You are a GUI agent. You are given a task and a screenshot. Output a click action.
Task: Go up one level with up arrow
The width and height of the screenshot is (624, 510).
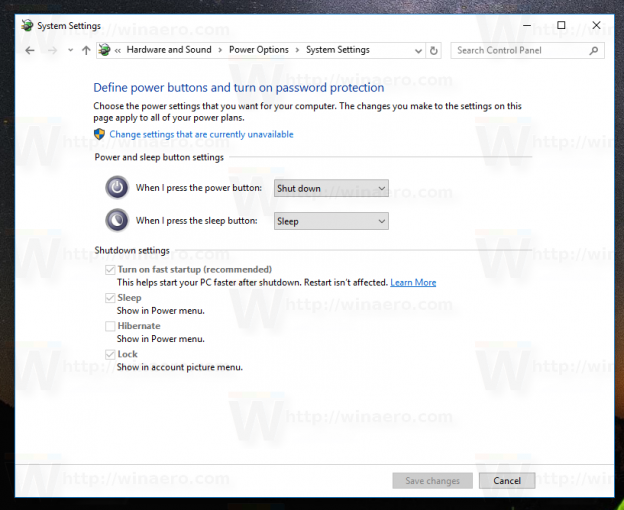pyautogui.click(x=86, y=50)
